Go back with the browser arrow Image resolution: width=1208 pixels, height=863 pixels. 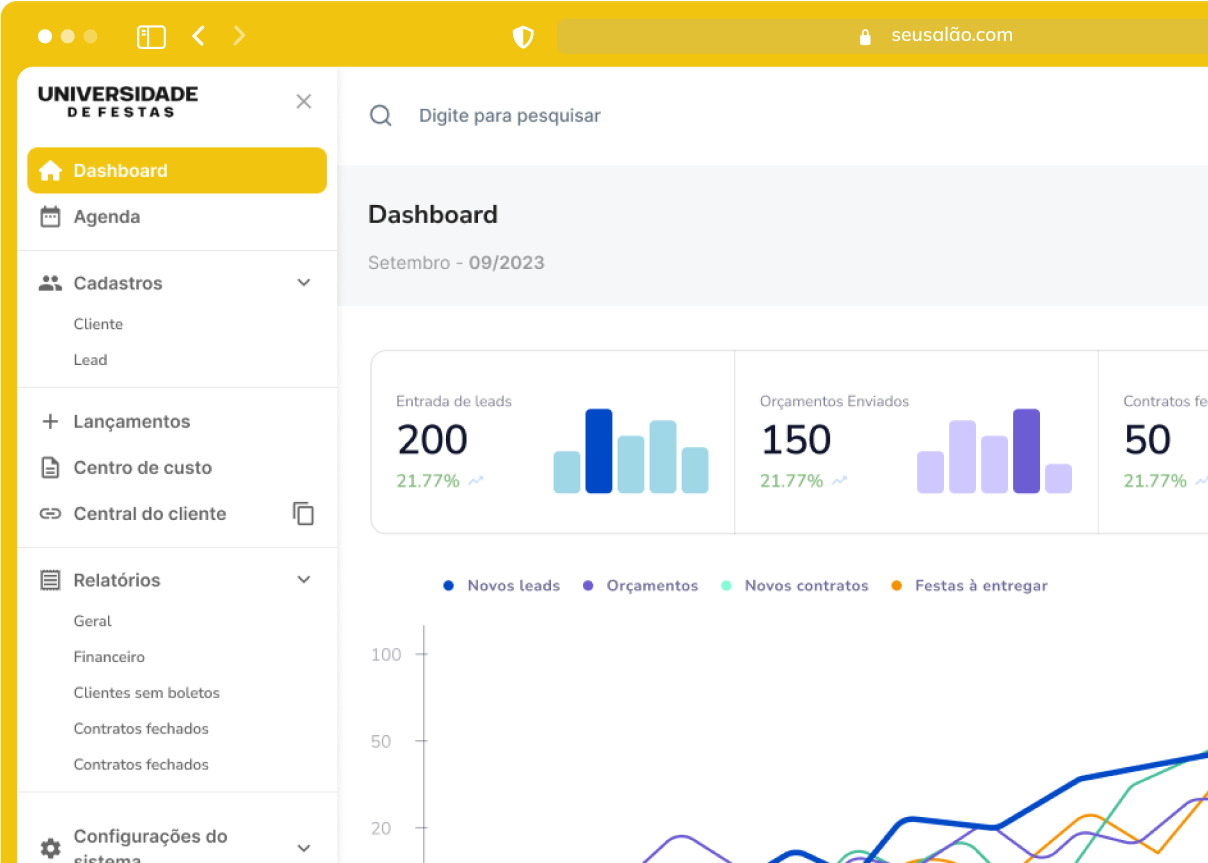coord(198,37)
